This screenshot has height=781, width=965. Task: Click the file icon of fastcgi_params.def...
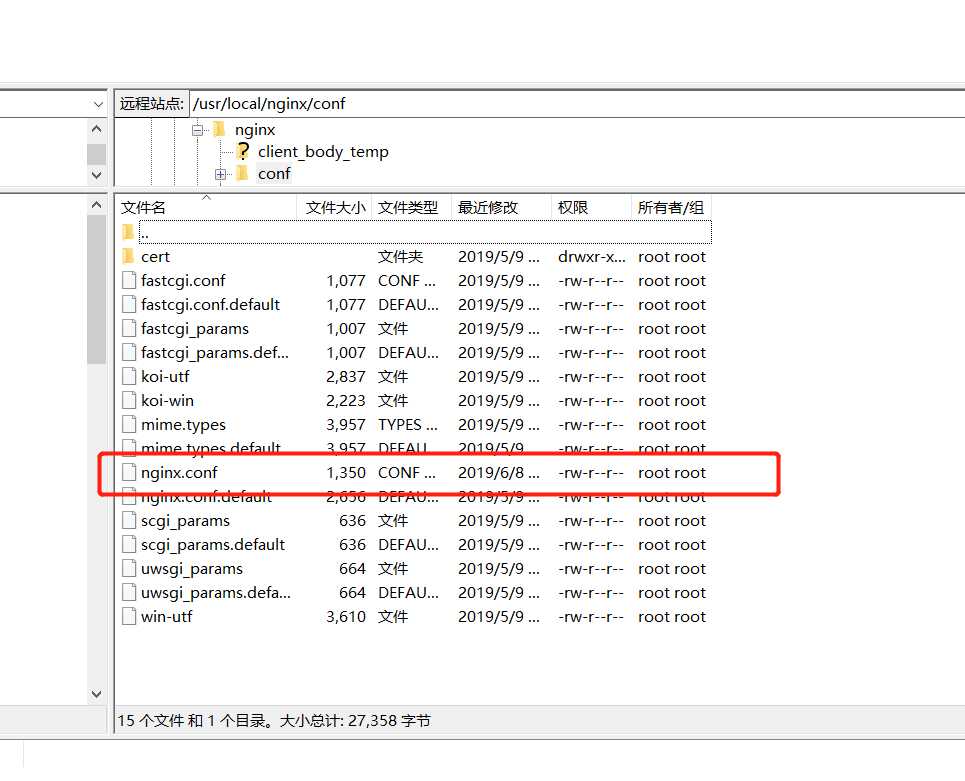pos(129,353)
